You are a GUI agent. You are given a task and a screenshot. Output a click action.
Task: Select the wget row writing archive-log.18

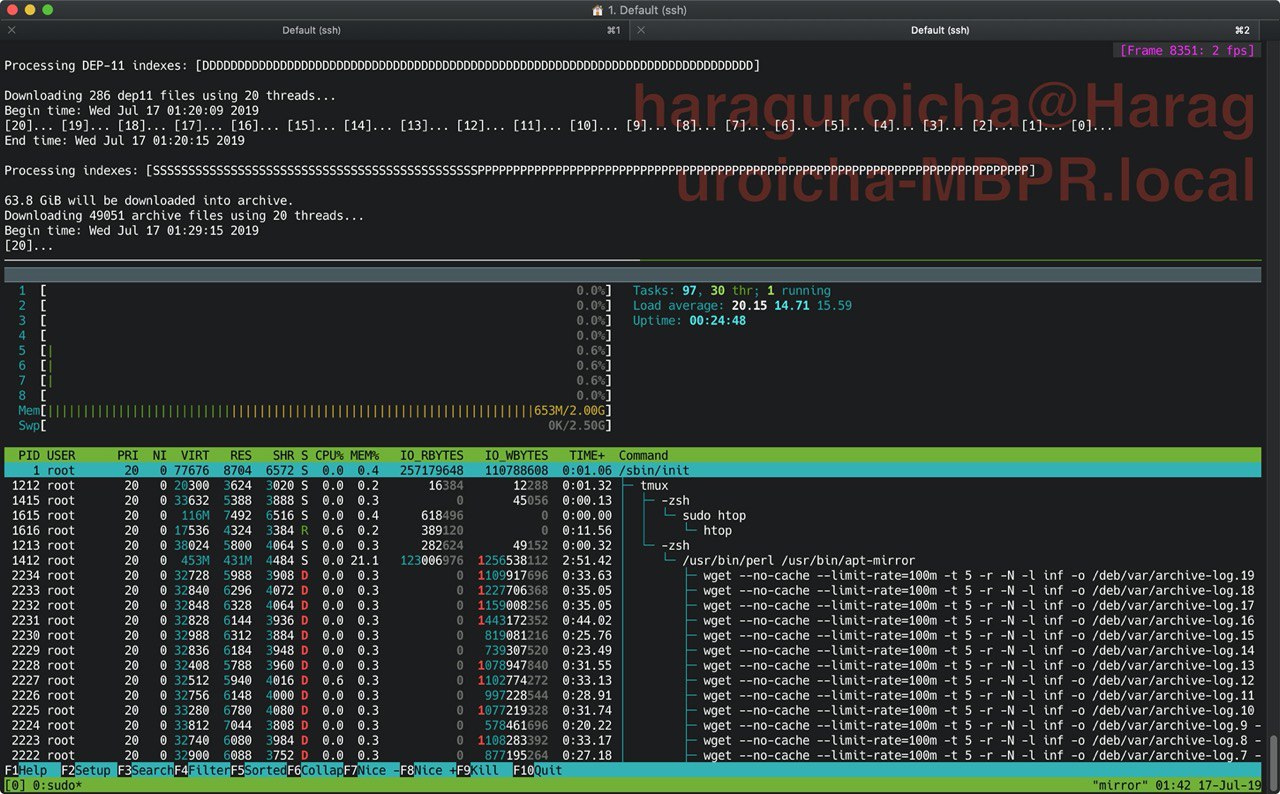[632, 590]
